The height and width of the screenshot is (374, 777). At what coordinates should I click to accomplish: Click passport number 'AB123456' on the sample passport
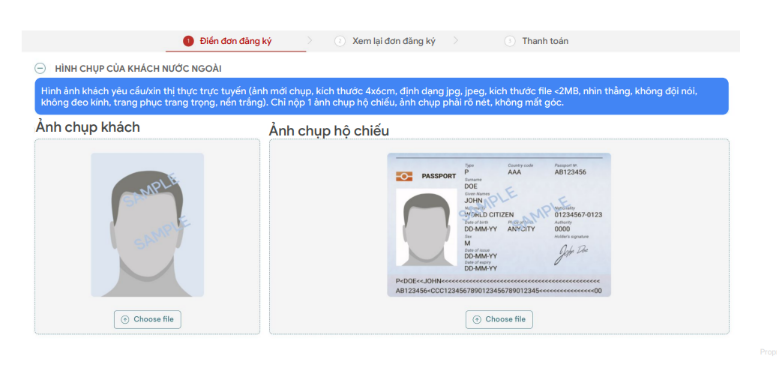tap(570, 172)
